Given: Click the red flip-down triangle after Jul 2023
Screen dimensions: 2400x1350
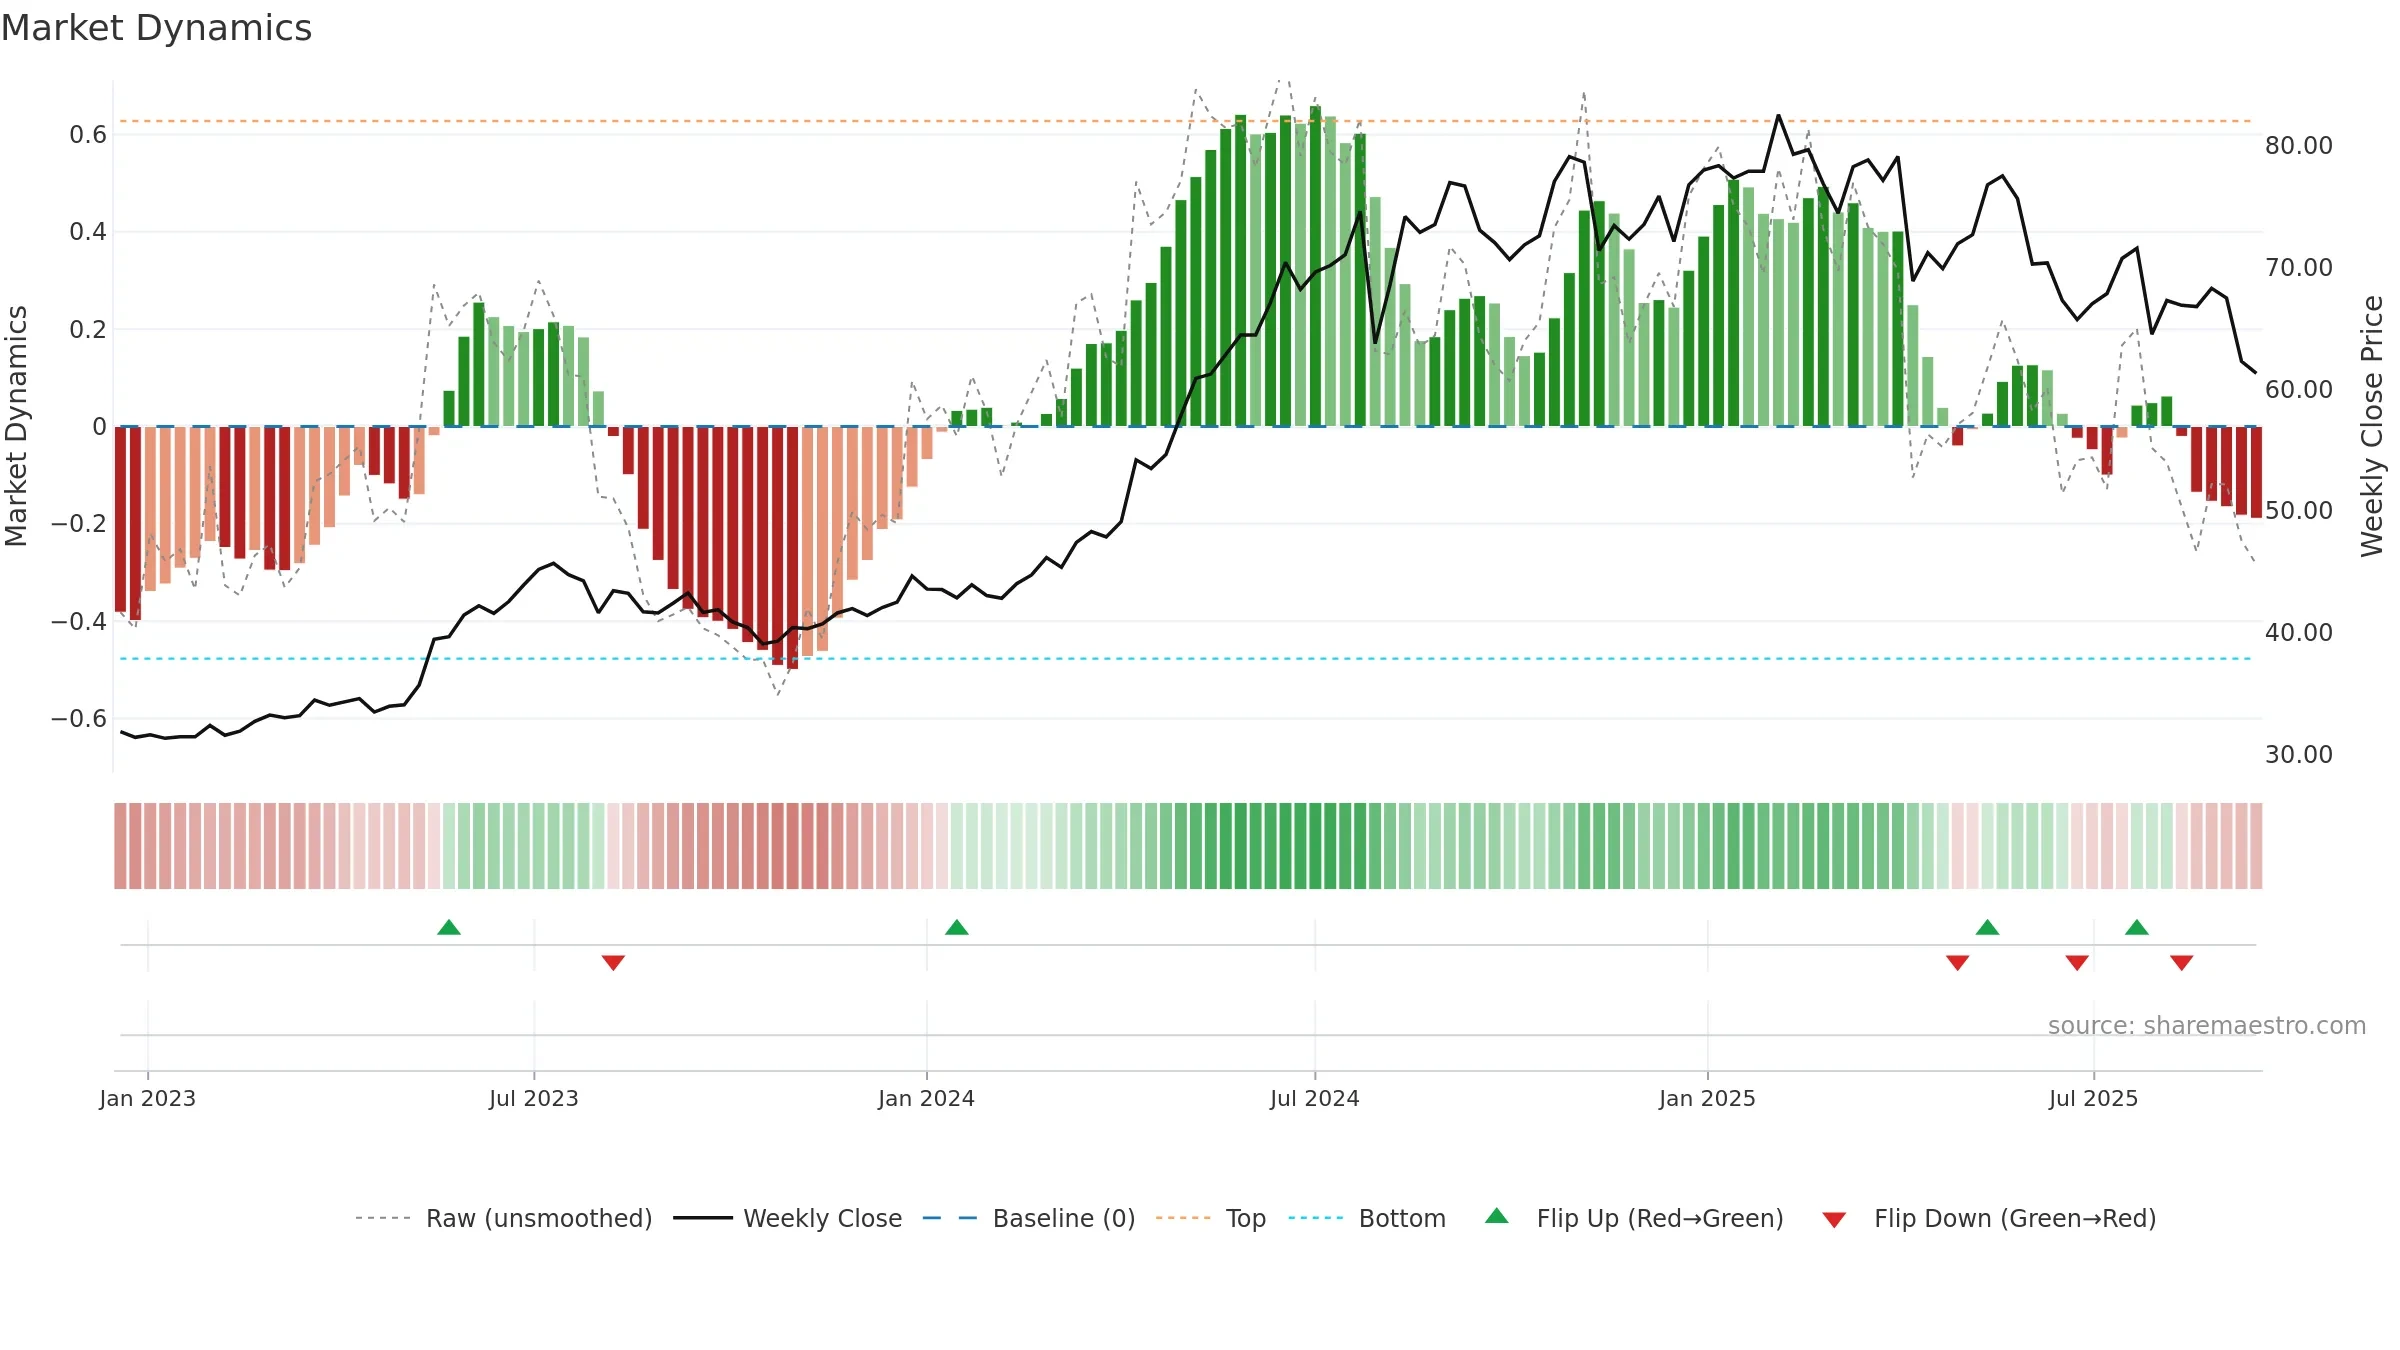Looking at the screenshot, I should [x=613, y=962].
